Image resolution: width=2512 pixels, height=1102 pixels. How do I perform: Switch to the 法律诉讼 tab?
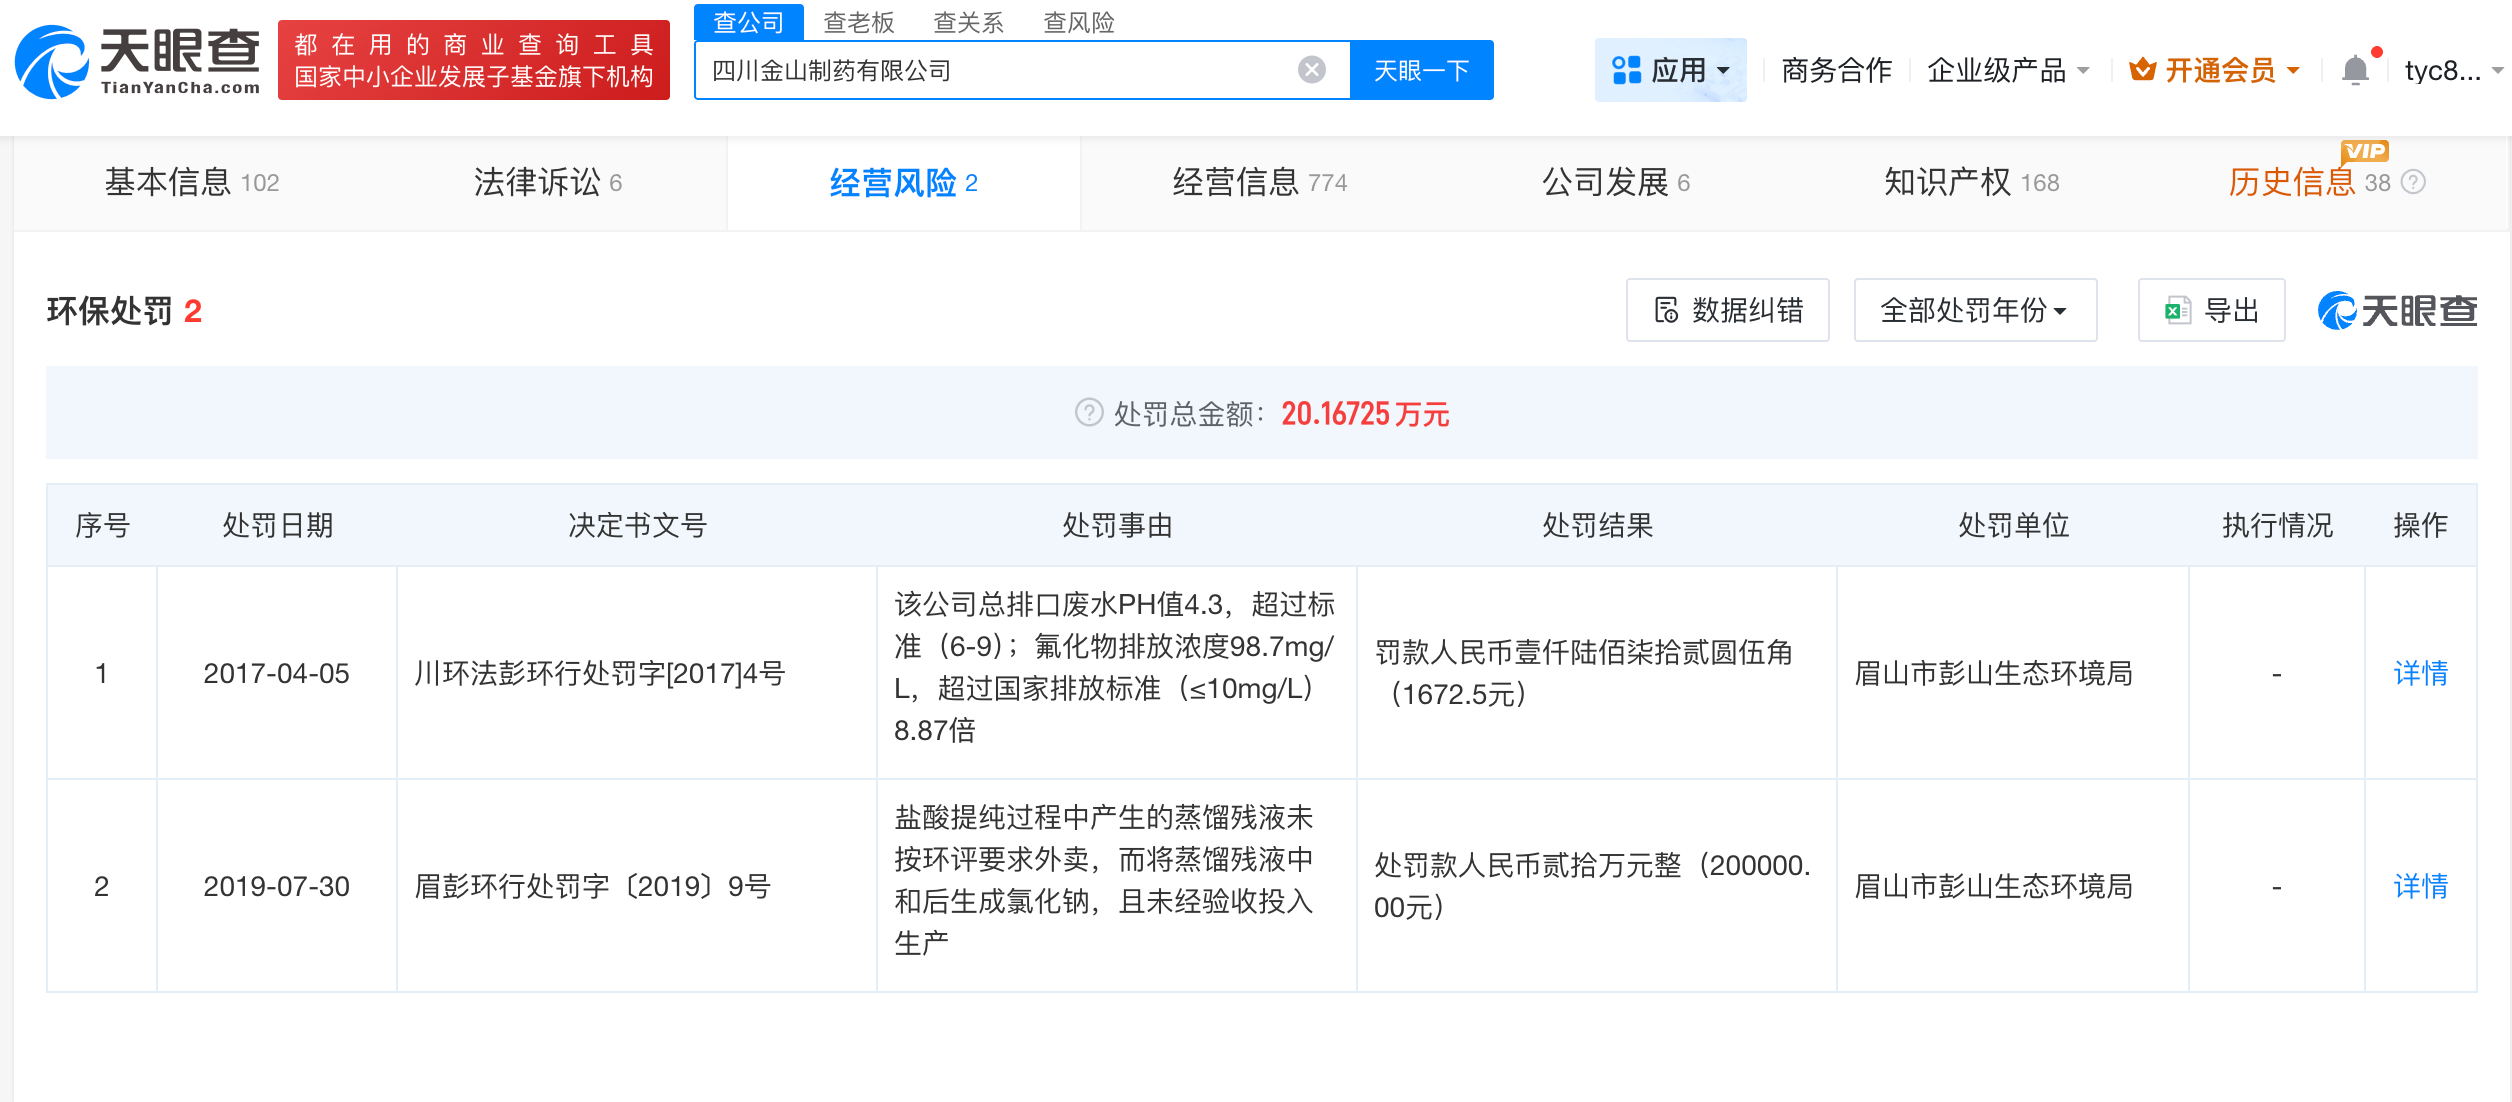click(x=547, y=182)
